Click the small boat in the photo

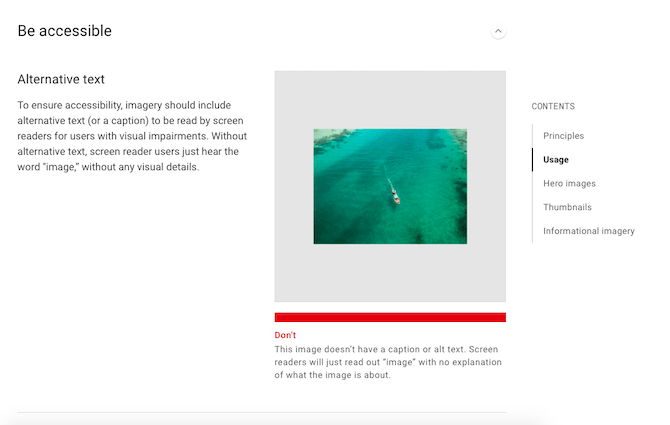[x=395, y=196]
